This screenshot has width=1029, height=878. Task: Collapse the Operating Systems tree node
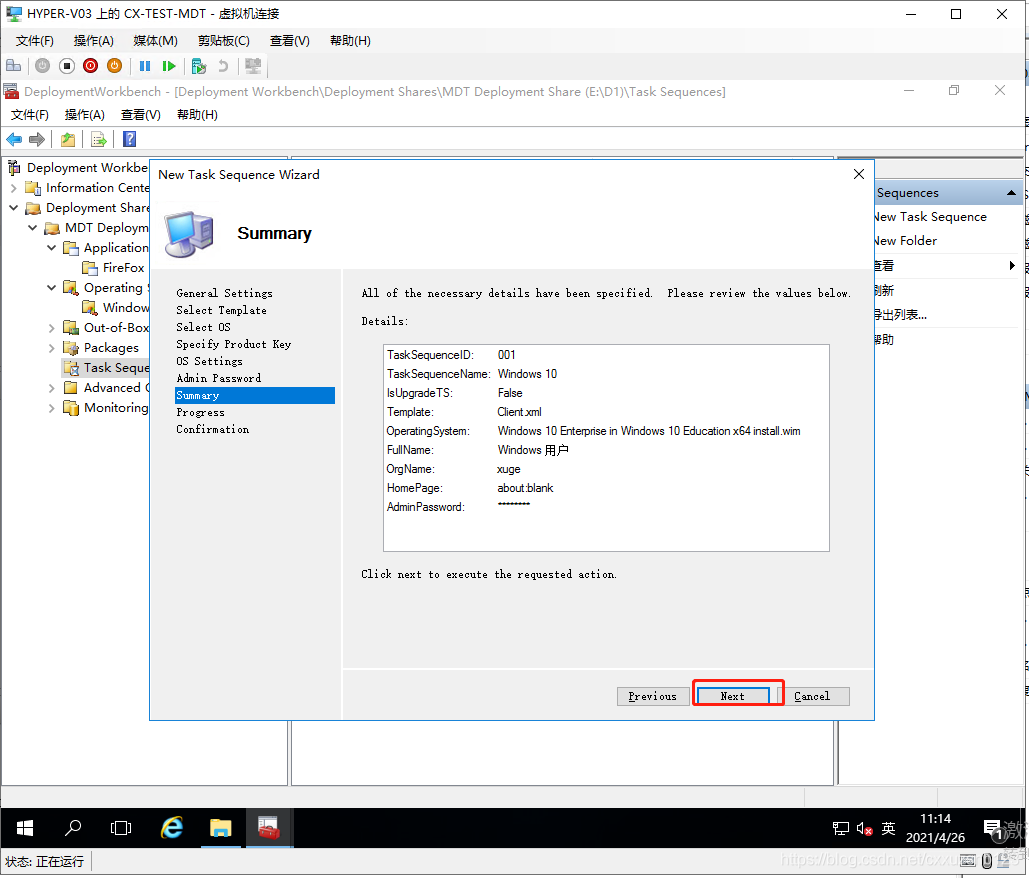pos(52,288)
